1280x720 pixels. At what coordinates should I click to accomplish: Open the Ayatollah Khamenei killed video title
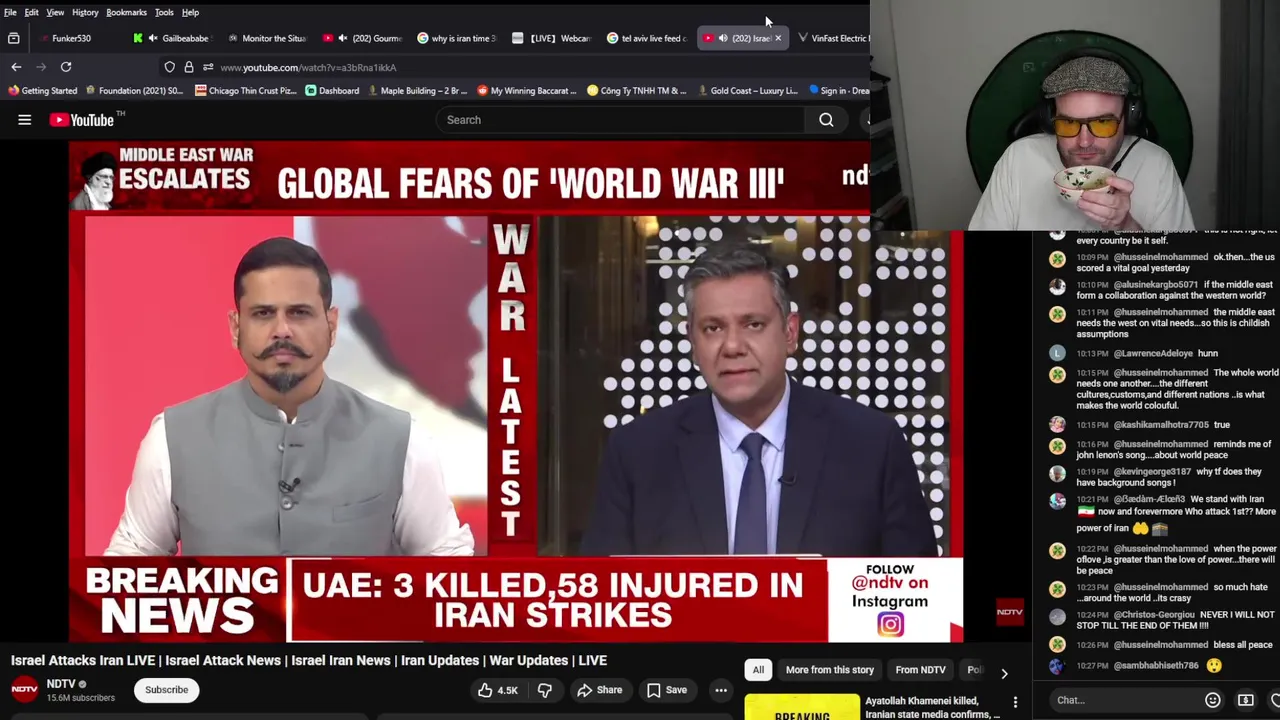point(932,707)
